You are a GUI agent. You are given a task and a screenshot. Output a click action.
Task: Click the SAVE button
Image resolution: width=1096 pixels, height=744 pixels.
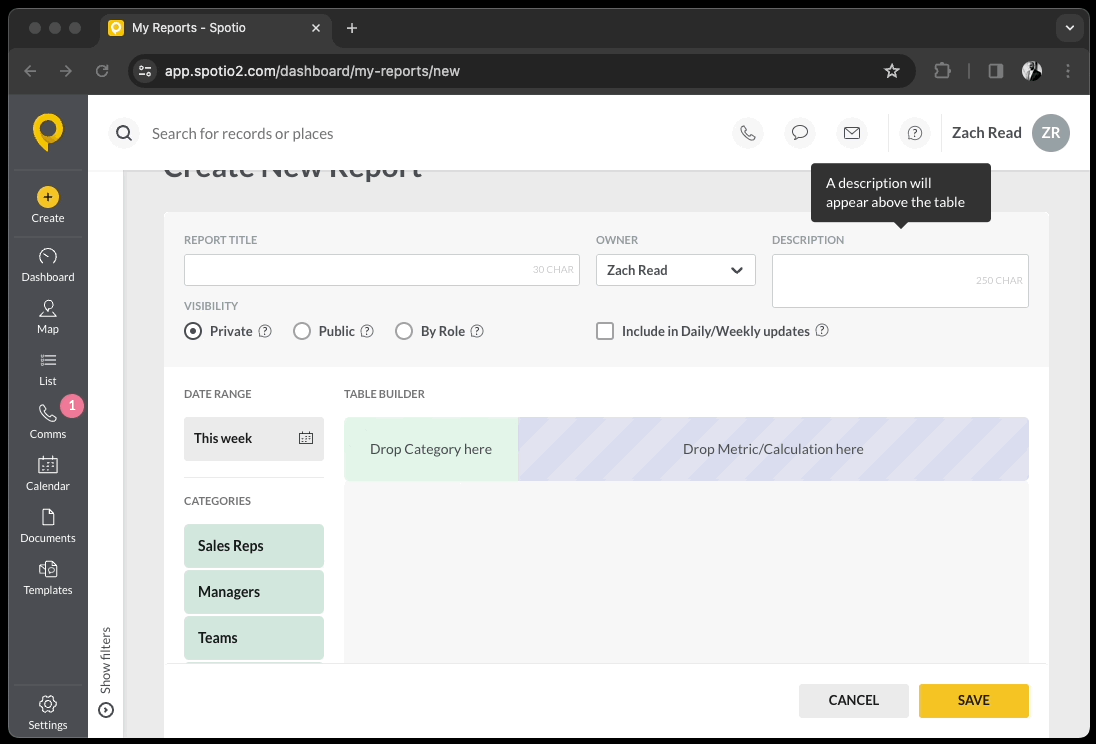pos(974,701)
